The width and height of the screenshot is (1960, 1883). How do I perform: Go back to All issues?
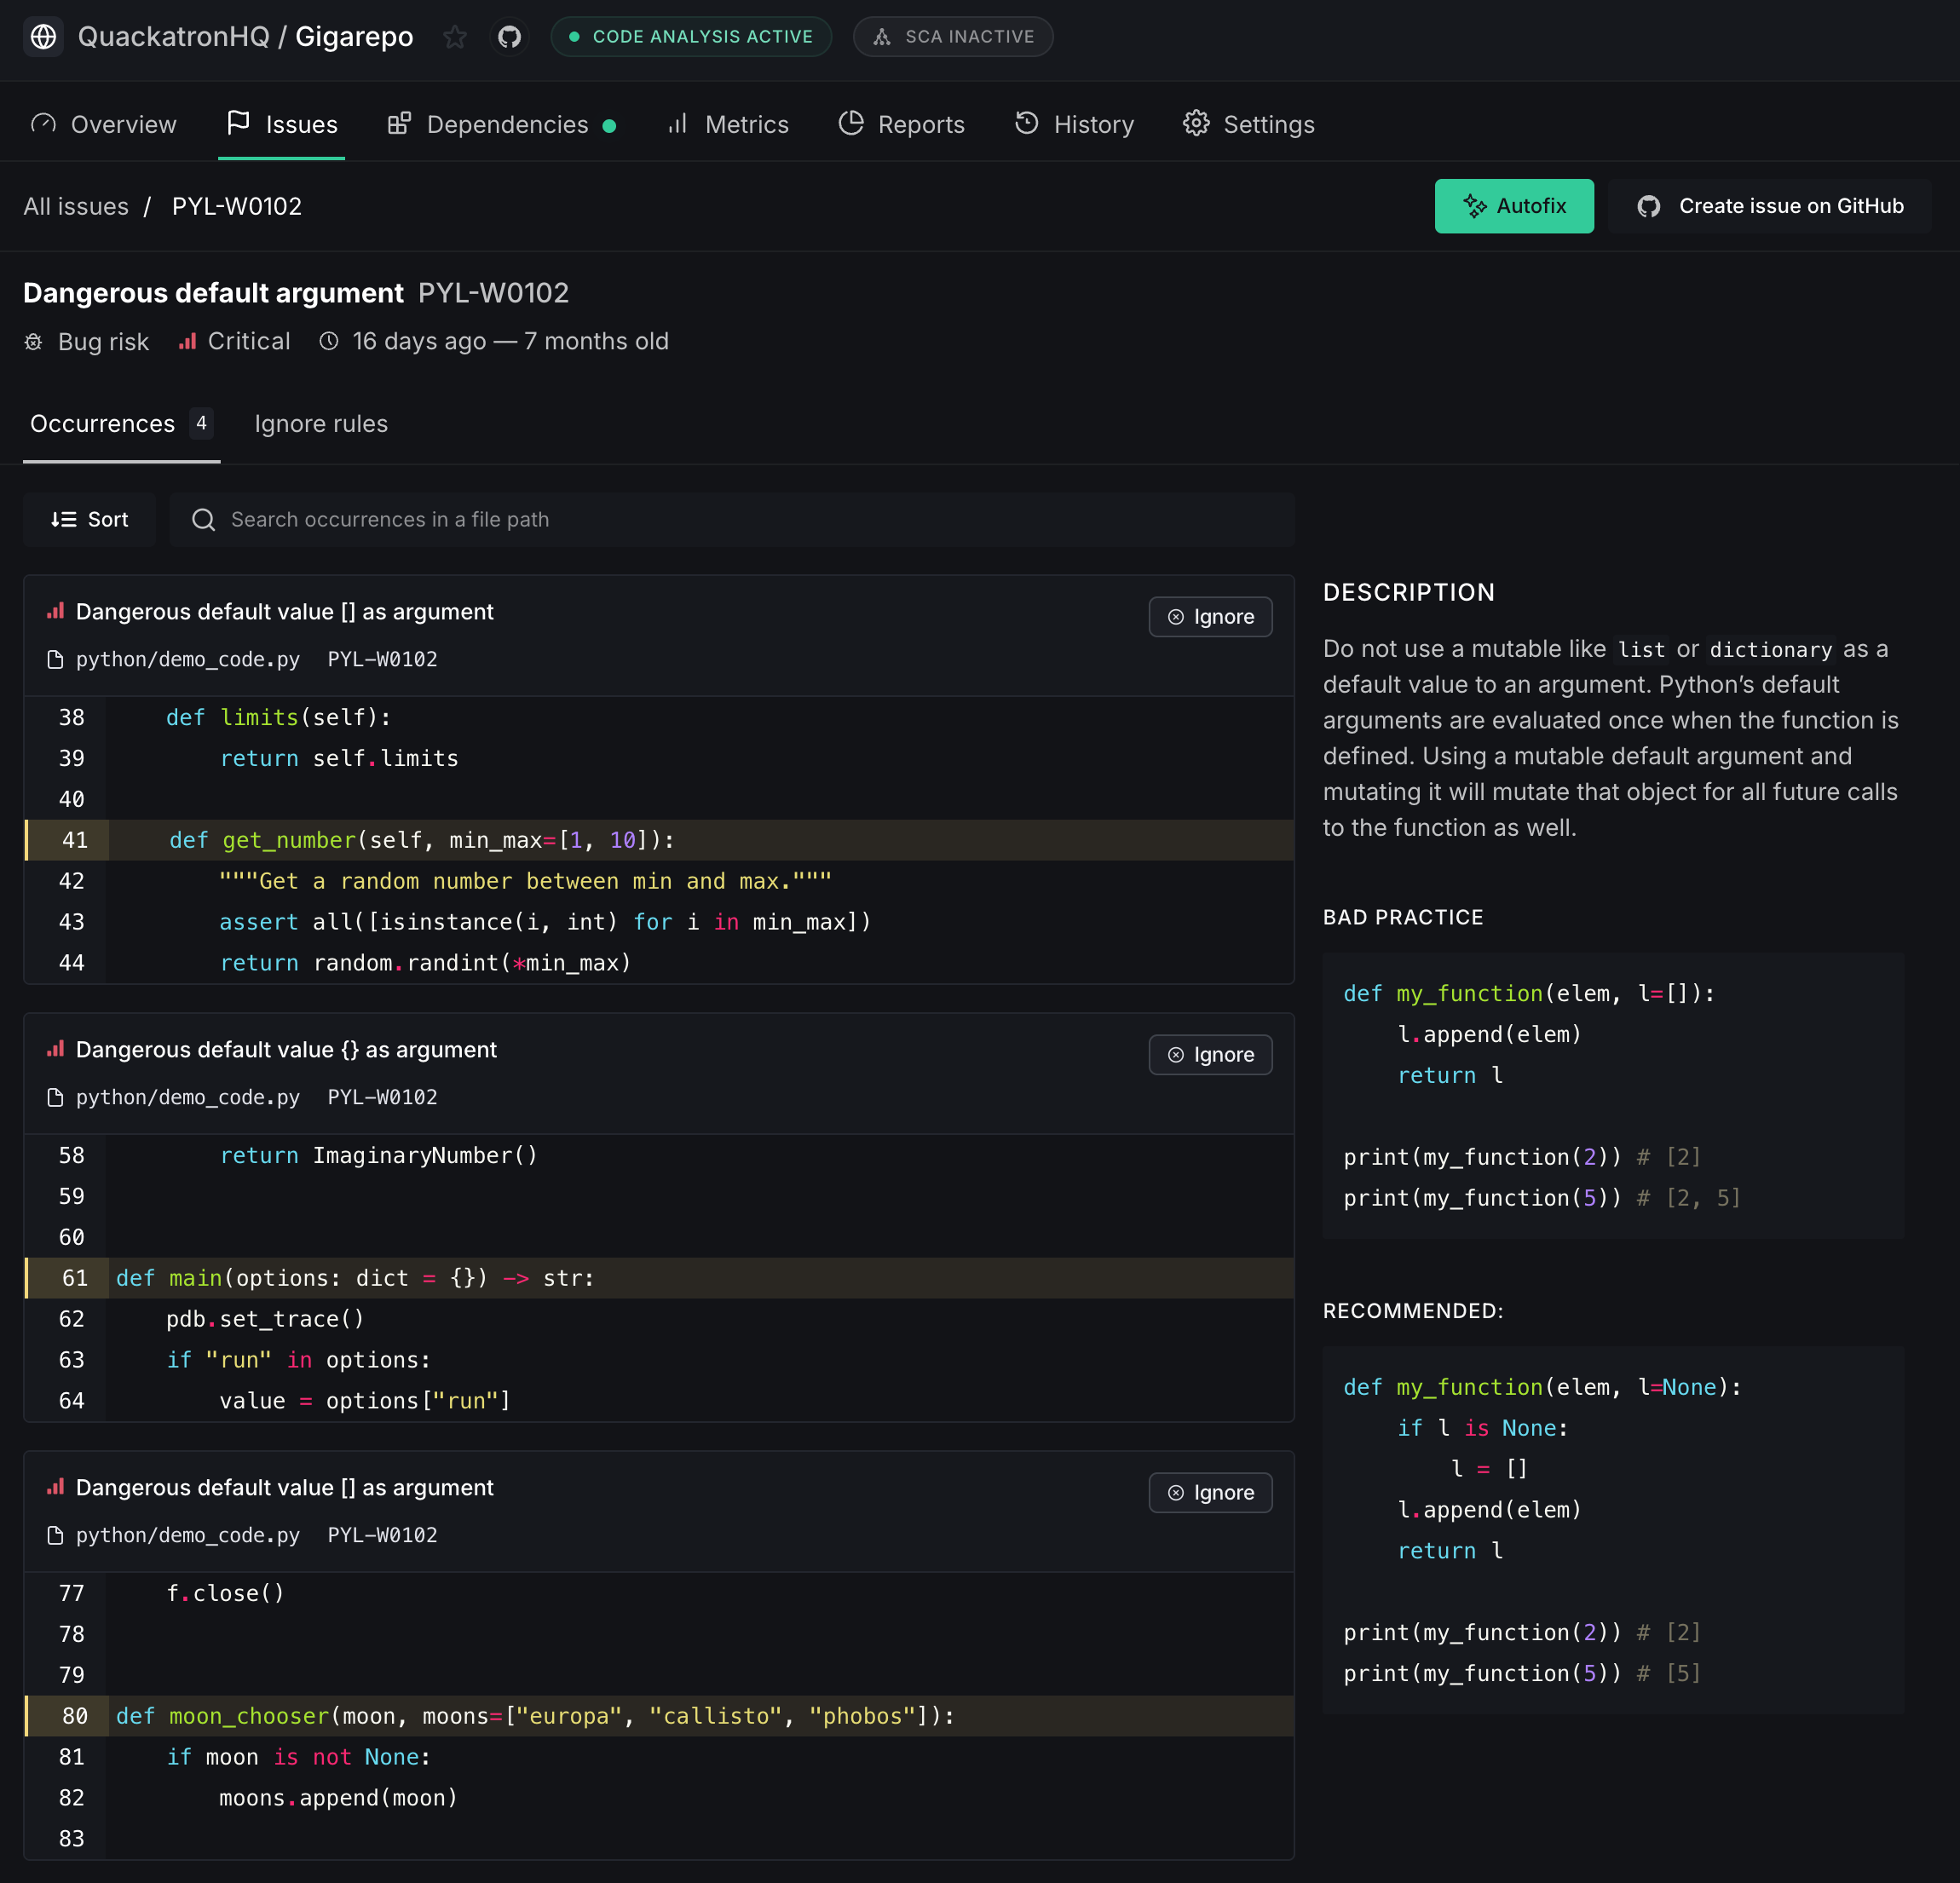click(x=76, y=206)
